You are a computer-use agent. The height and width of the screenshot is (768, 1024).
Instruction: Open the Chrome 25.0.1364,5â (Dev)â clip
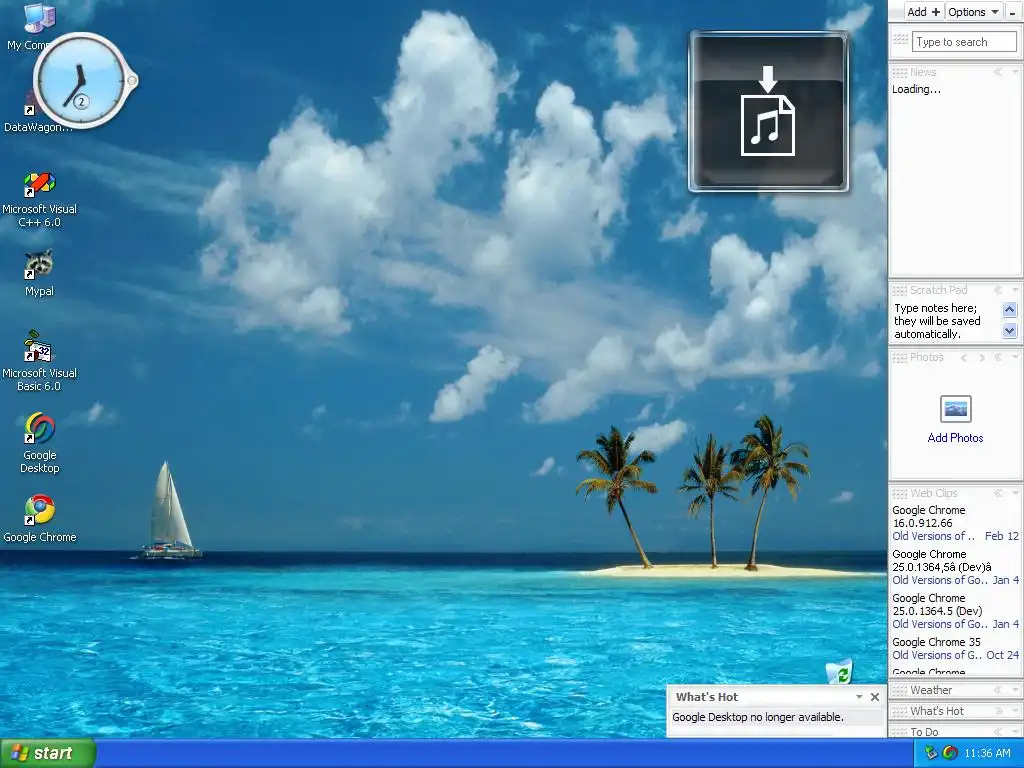[942, 560]
